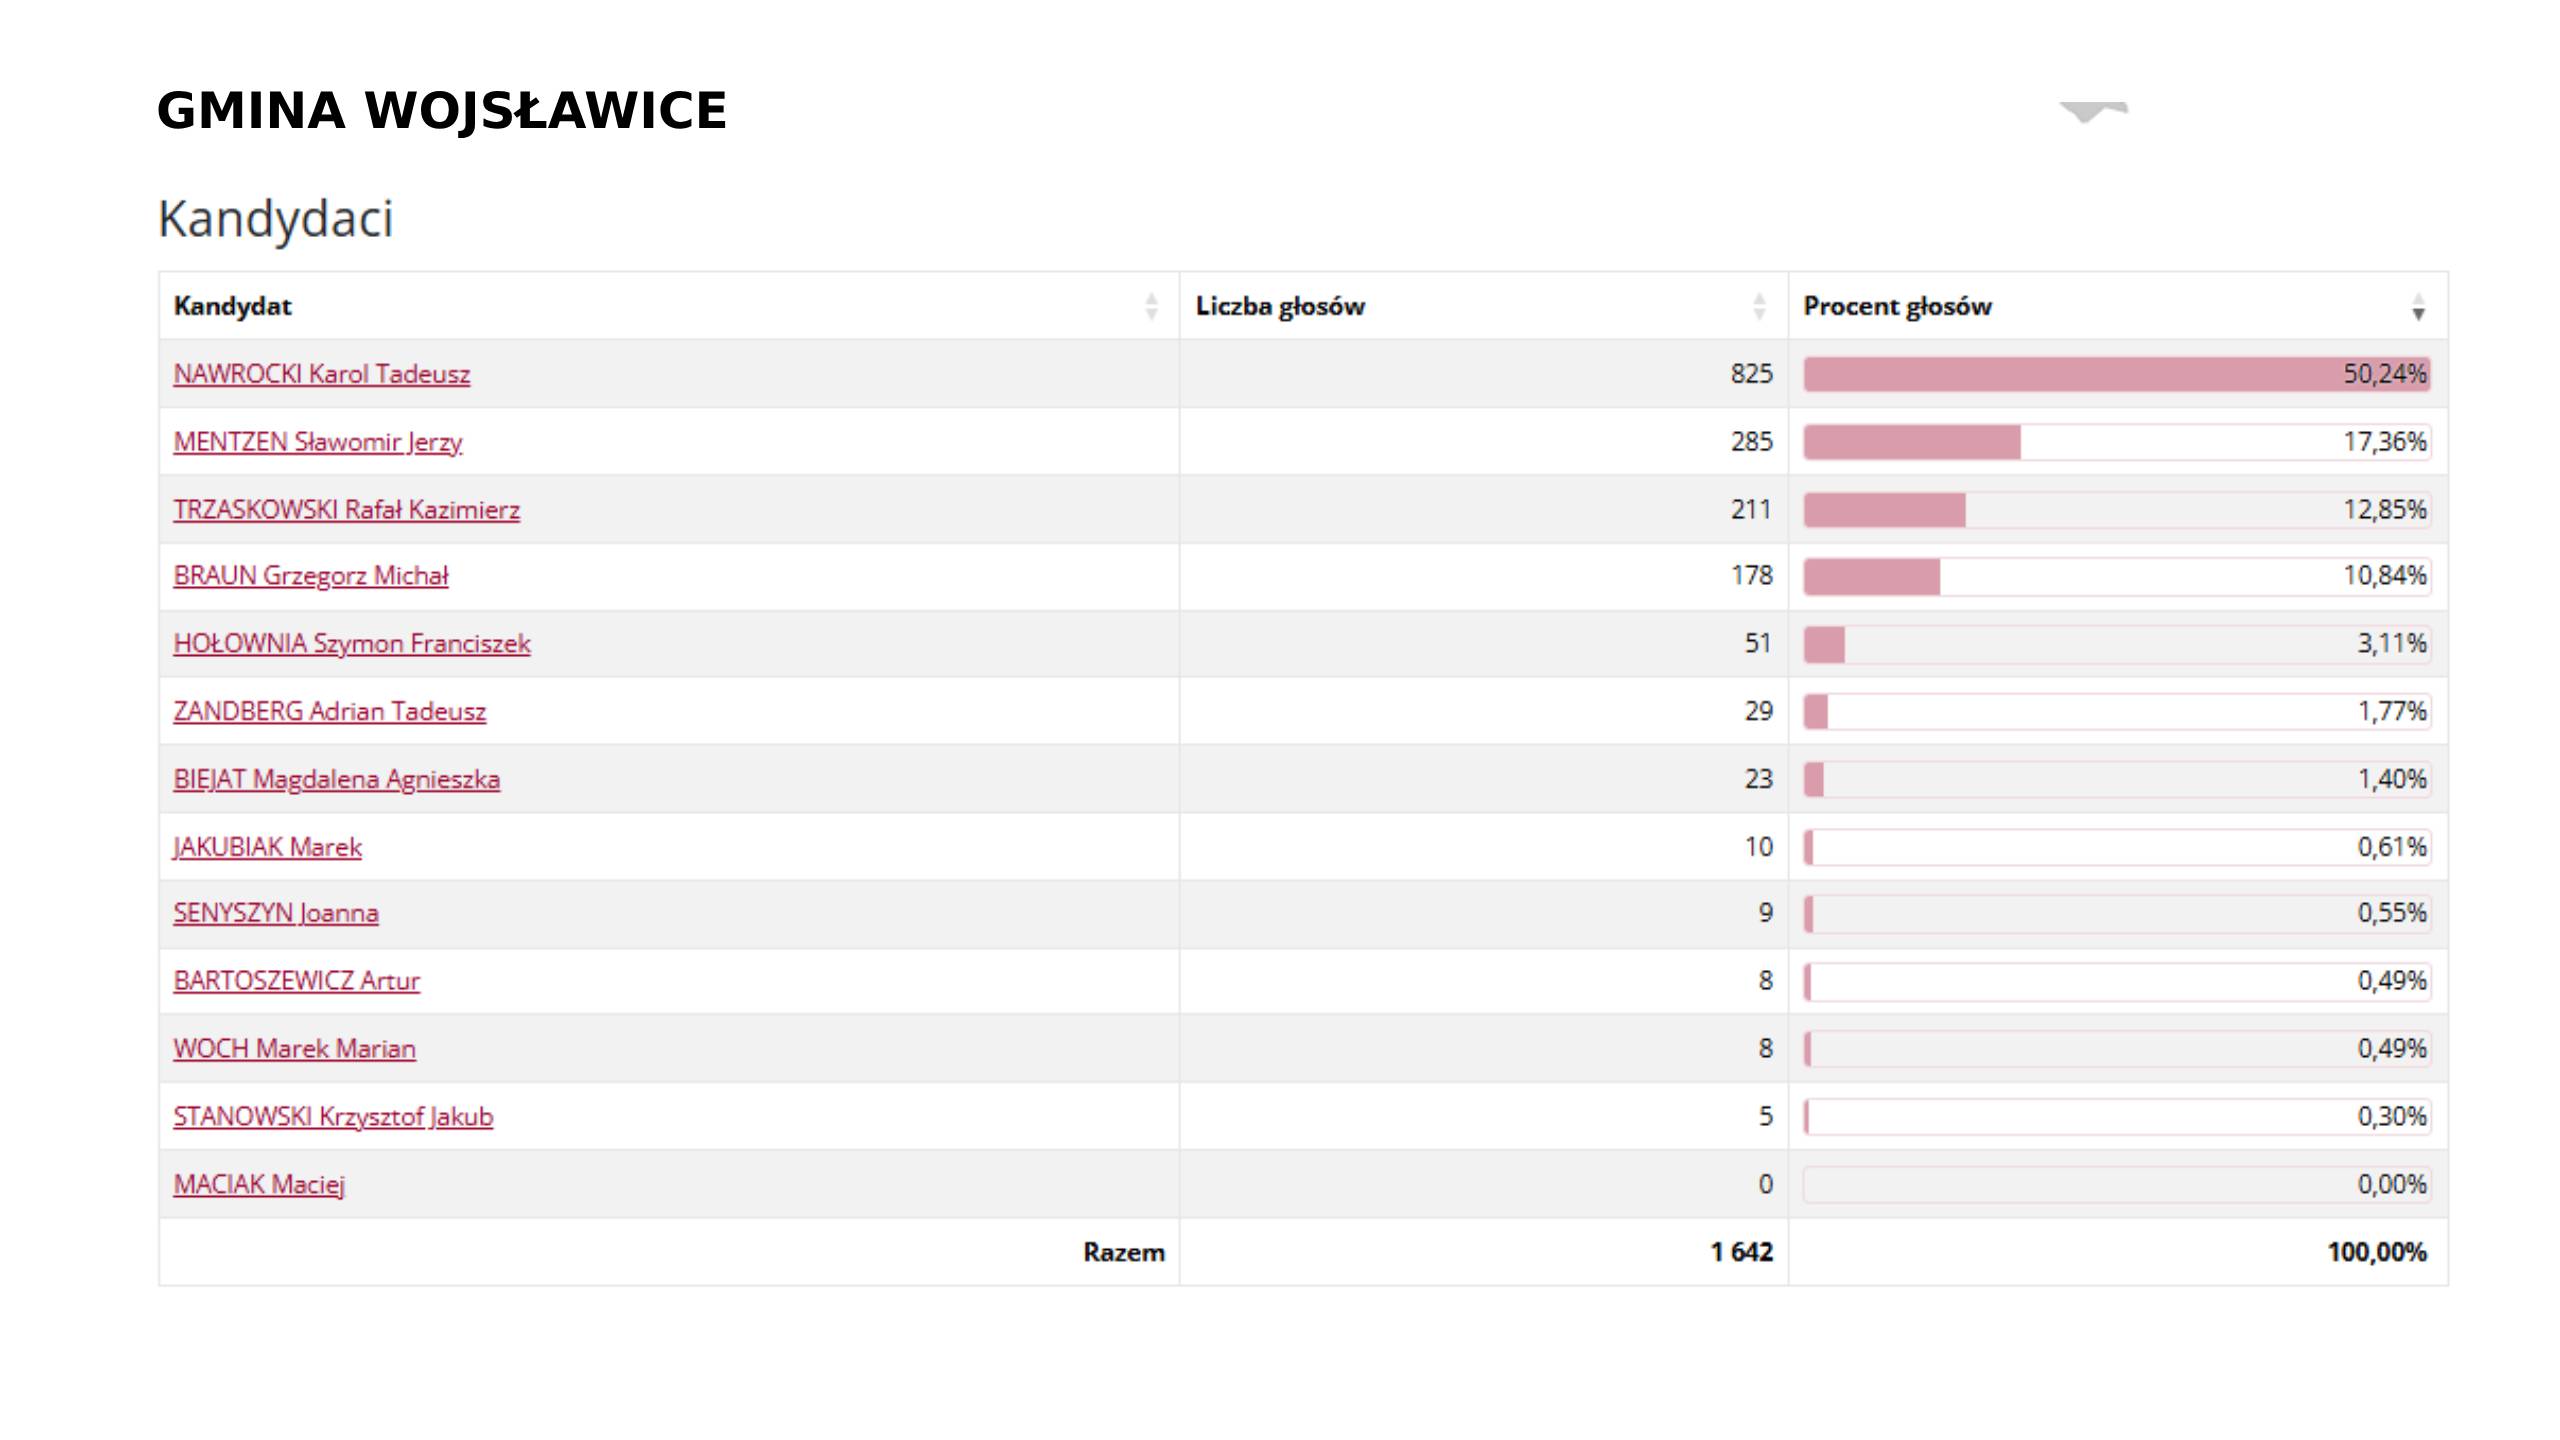Click Nawrocki's 50,24% percentage bar

tap(2116, 374)
